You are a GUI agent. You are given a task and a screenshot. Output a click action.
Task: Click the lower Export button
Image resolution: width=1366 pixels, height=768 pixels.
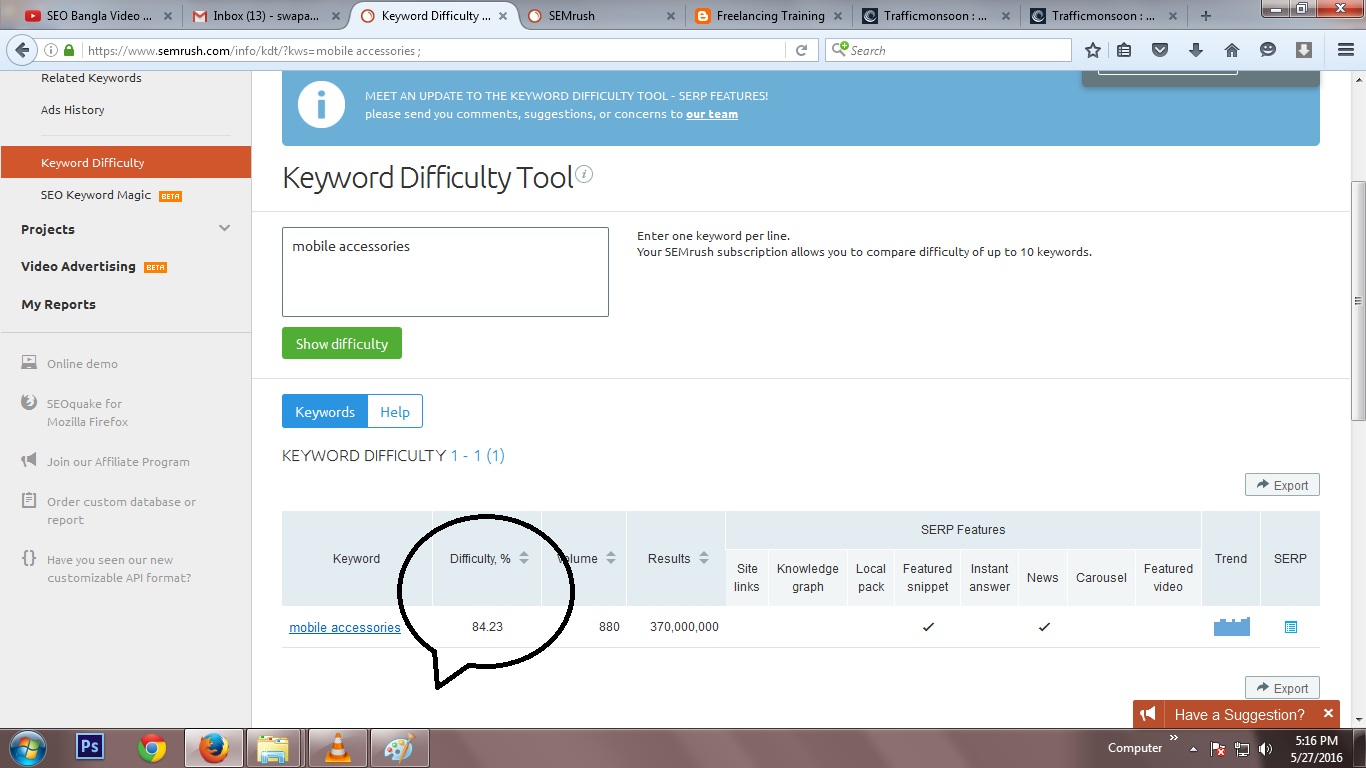point(1282,687)
